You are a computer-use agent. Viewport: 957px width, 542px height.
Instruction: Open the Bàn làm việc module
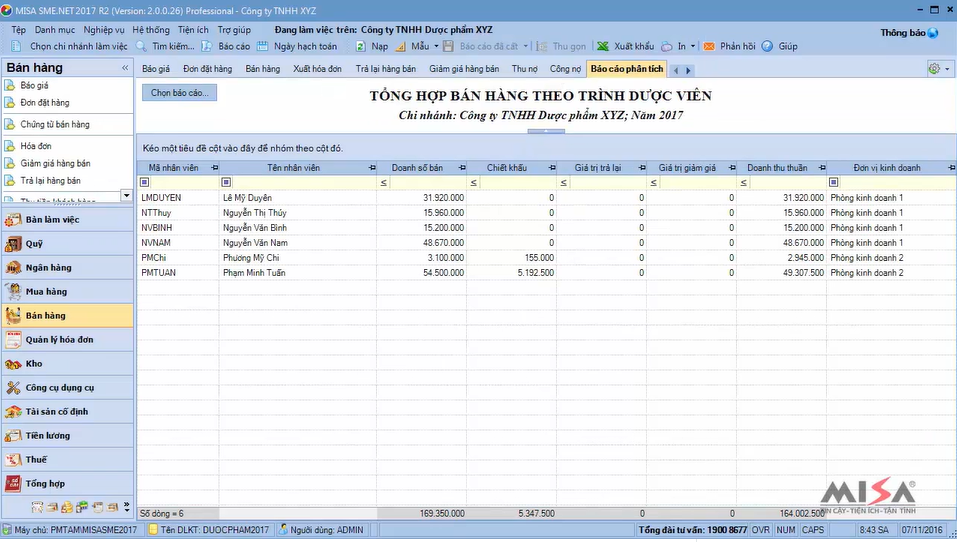coord(67,220)
